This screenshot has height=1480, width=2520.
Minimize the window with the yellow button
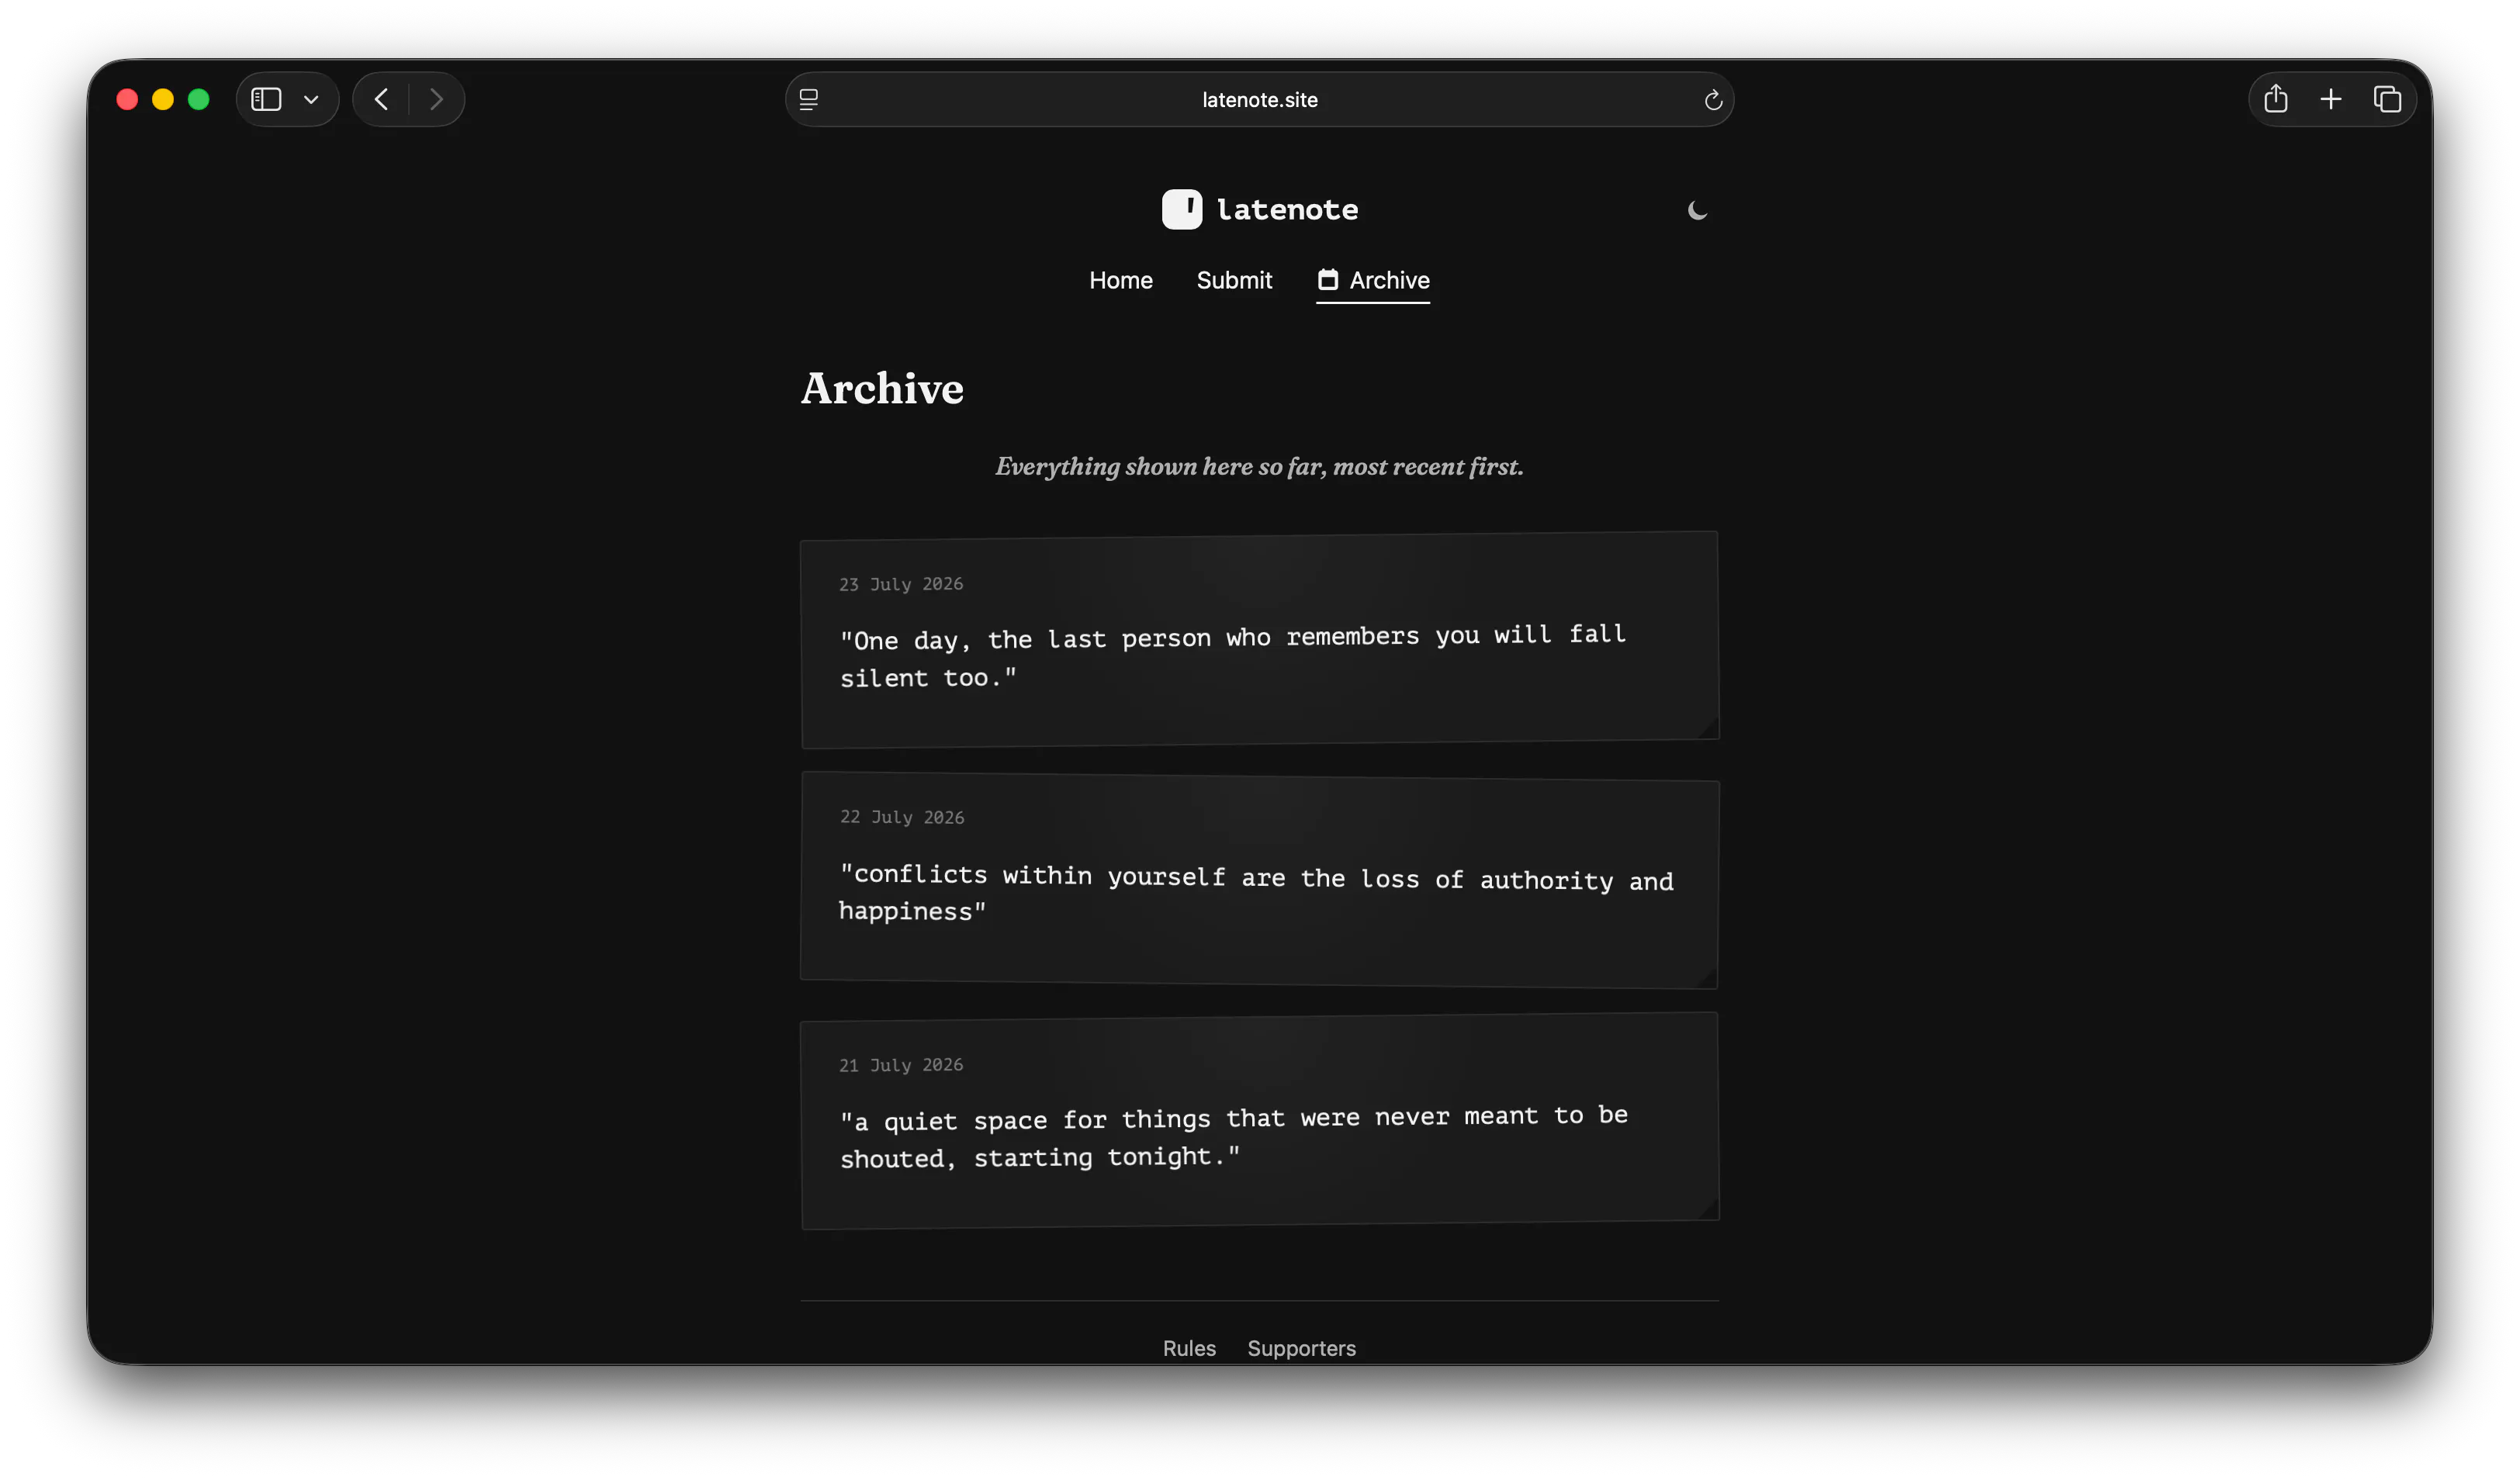tap(163, 99)
